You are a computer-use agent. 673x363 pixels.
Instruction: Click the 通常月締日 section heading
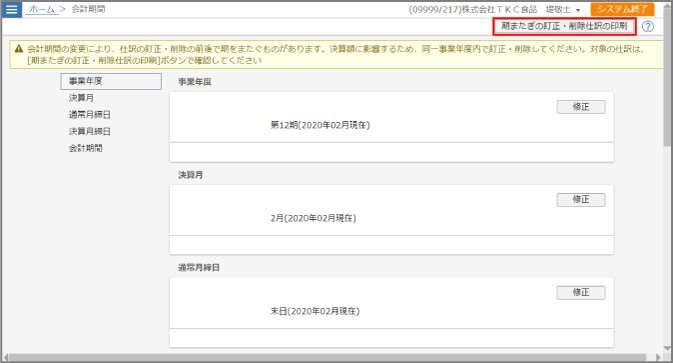pos(199,268)
